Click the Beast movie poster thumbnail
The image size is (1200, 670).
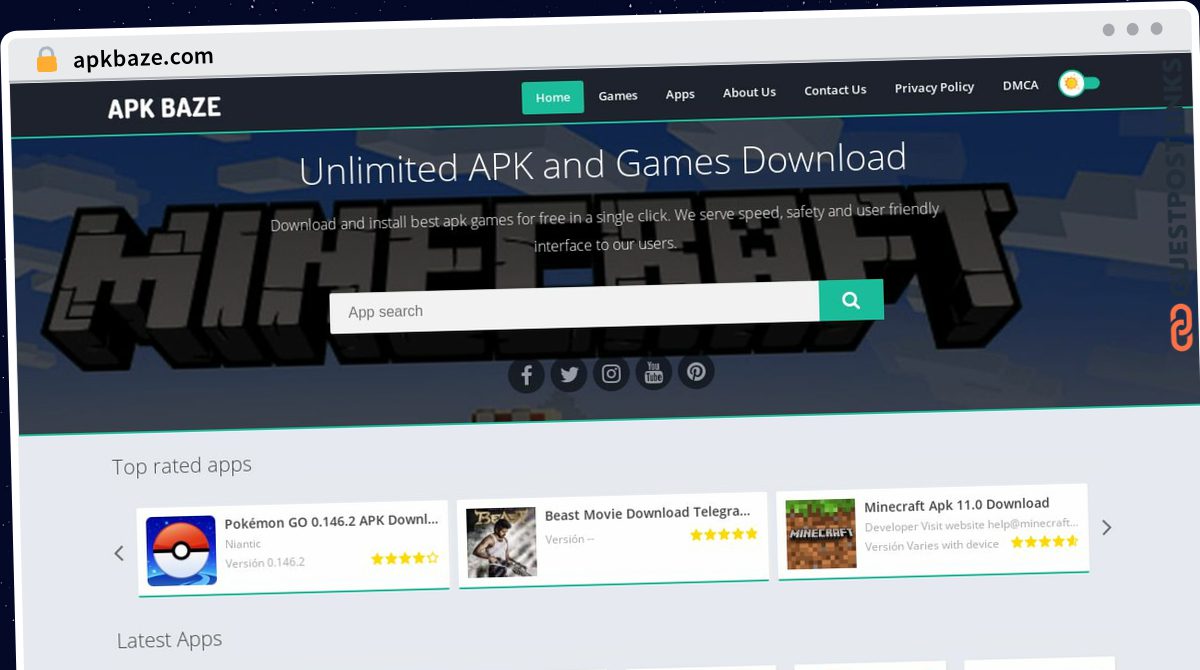click(x=501, y=542)
